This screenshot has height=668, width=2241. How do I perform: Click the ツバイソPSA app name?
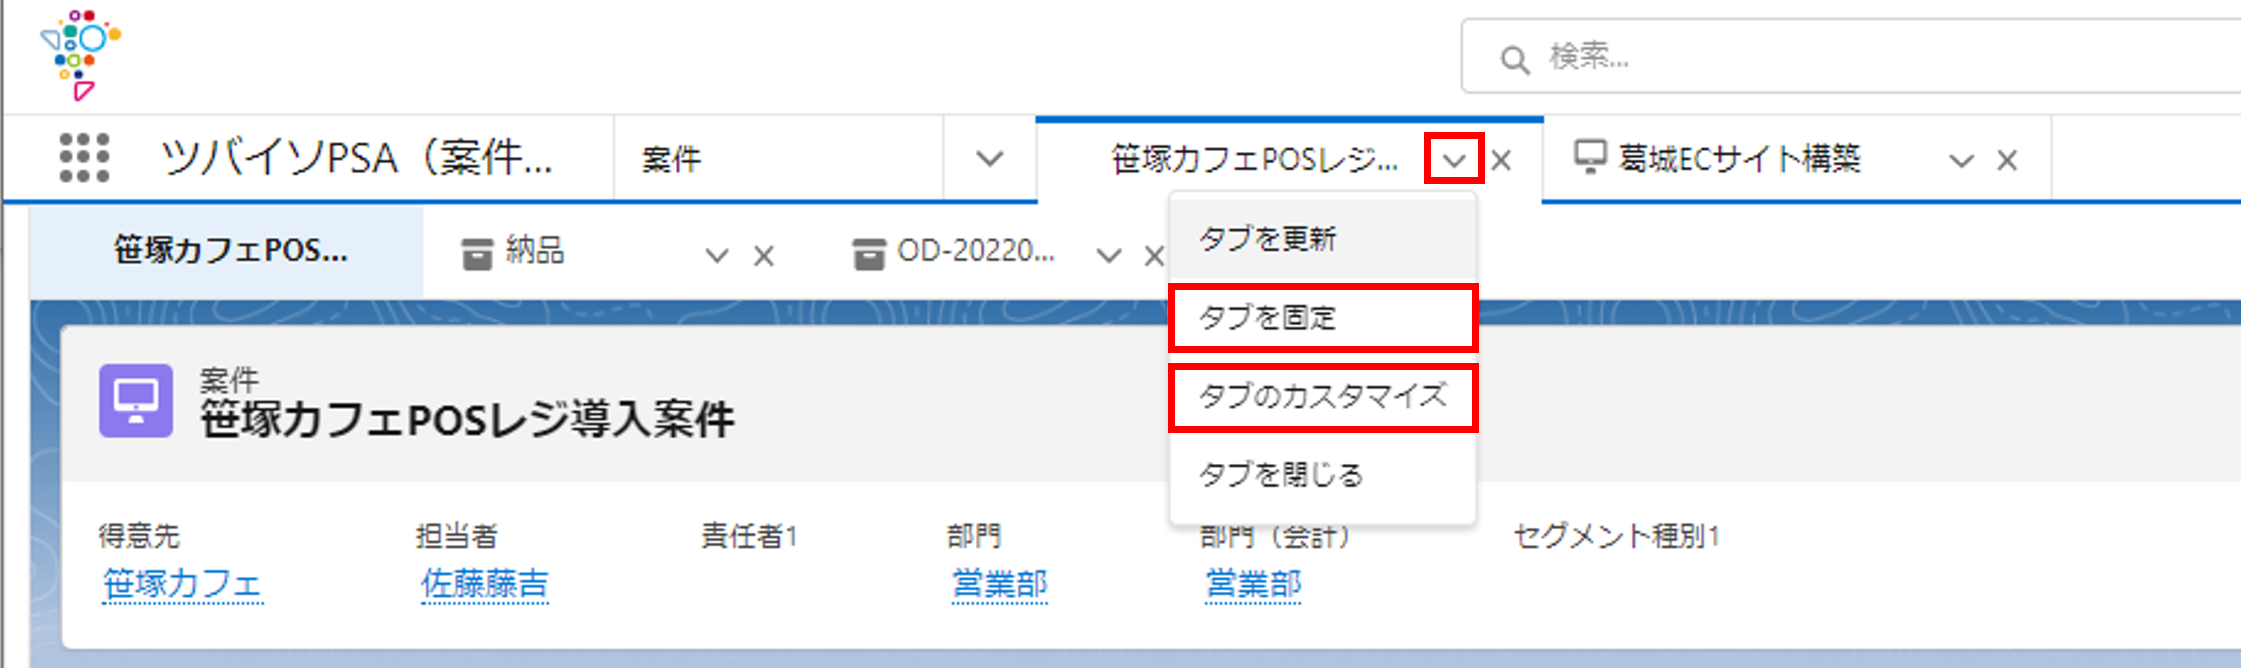point(357,158)
